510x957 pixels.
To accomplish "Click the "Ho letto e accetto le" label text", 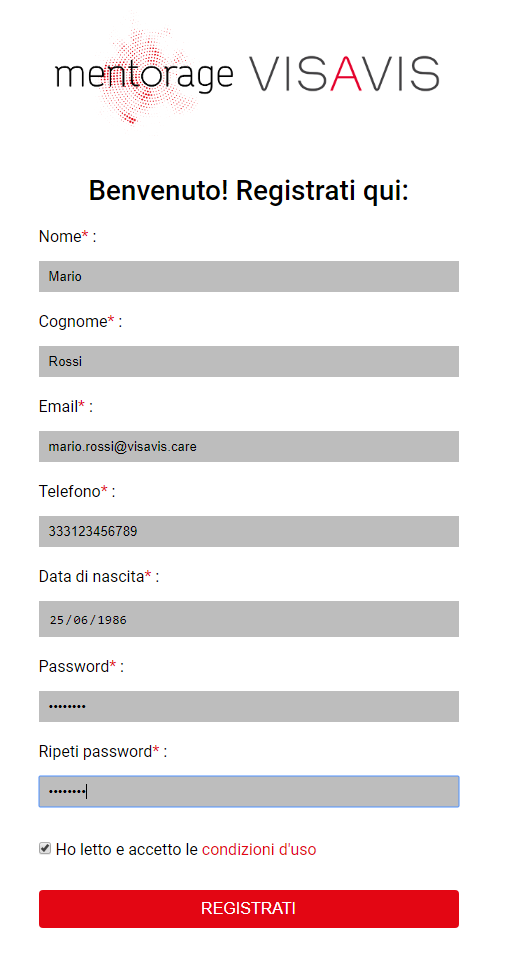I will point(127,849).
